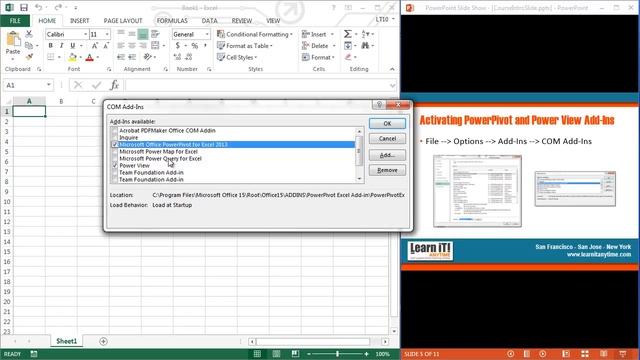Click the Undo arrow in quick access toolbar
Viewport: 640px width, 360px height.
point(38,7)
